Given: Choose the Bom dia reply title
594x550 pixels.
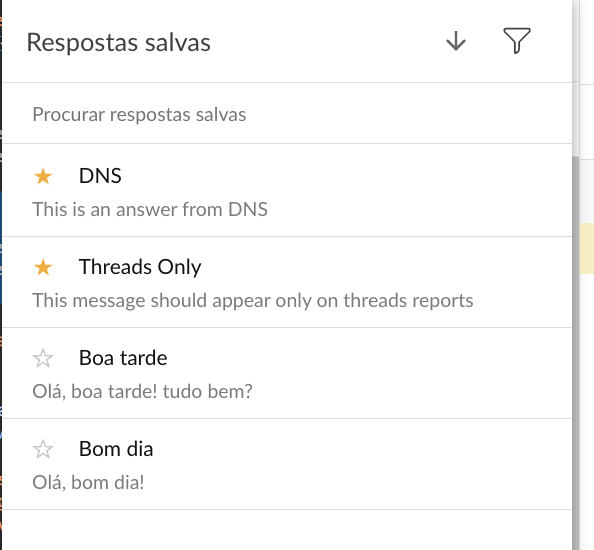Looking at the screenshot, I should point(116,448).
